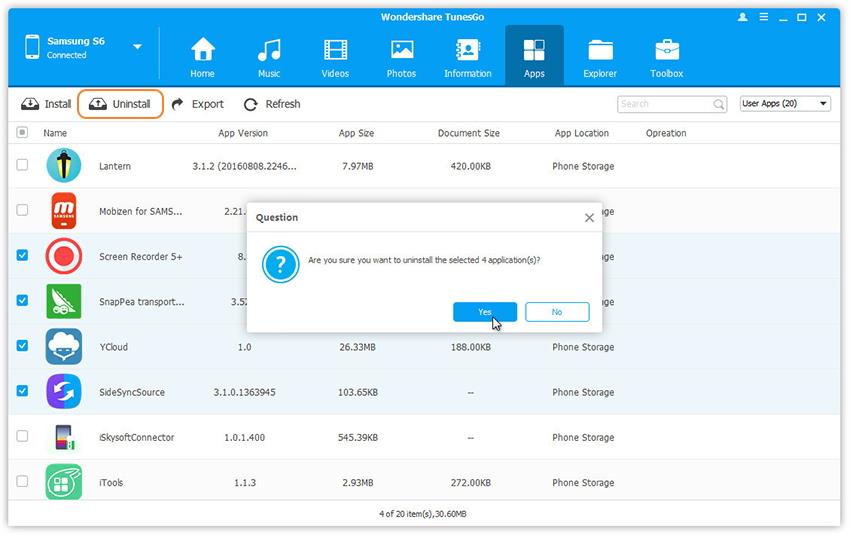Tick the iSkysoftConnector checkbox
Viewport: 850px width, 535px height.
coord(22,436)
